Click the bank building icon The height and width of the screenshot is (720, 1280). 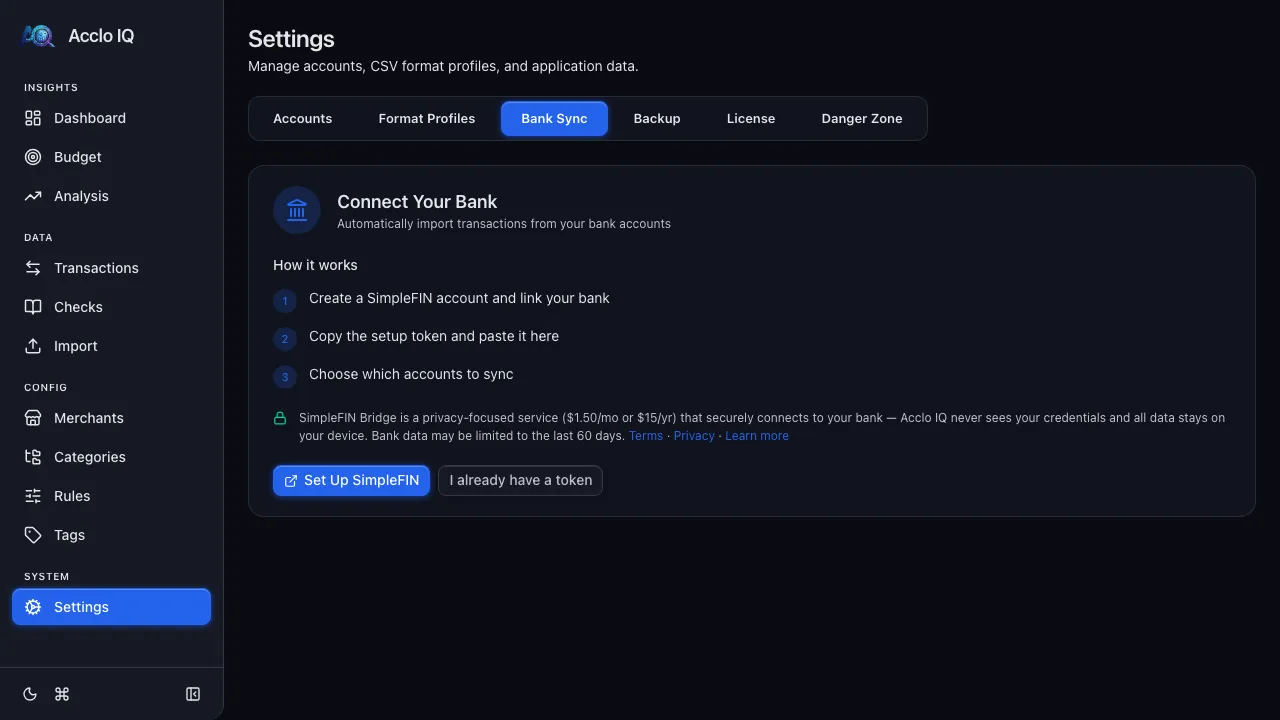(297, 210)
